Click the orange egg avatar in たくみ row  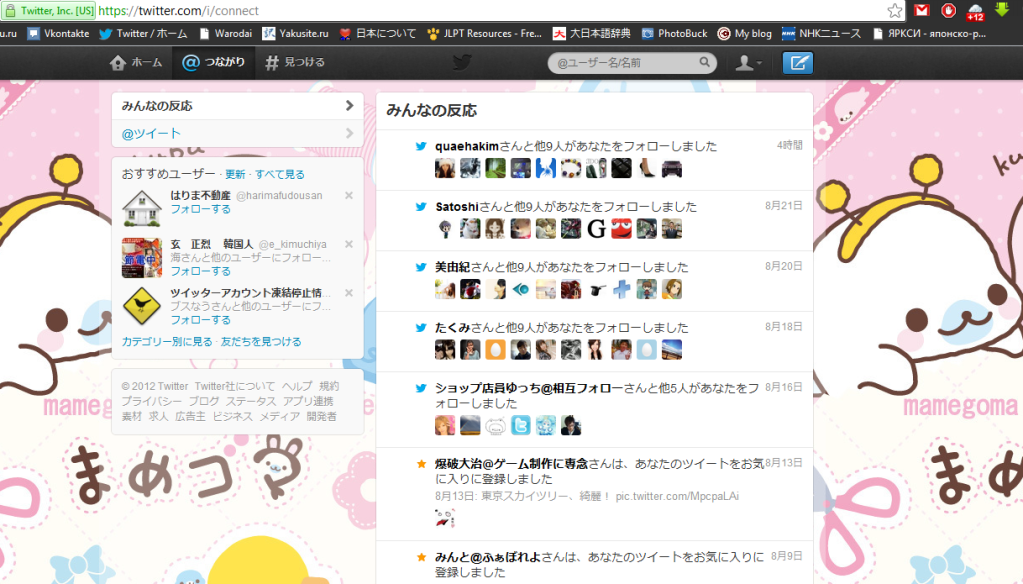point(495,350)
